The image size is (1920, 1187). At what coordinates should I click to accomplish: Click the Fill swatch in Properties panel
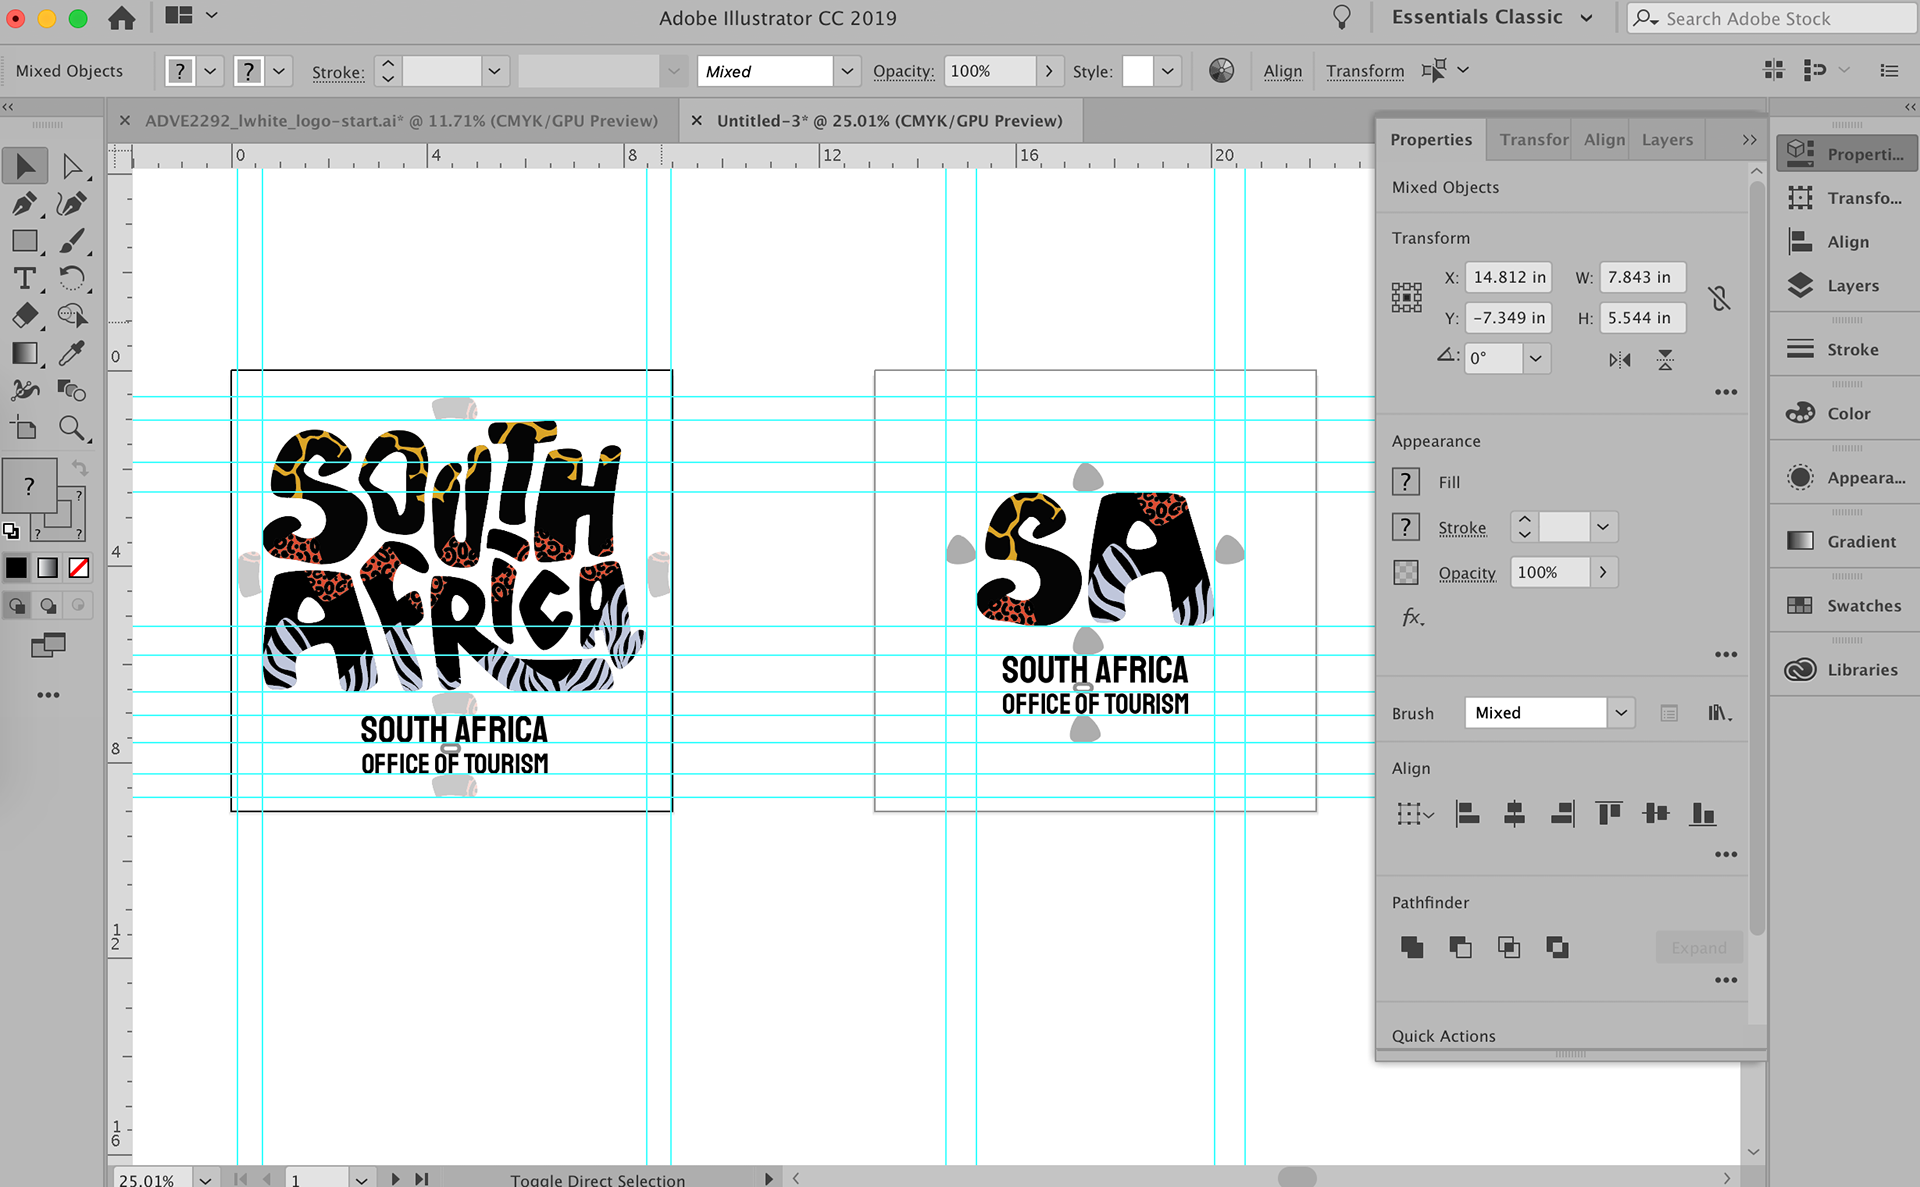(1406, 482)
